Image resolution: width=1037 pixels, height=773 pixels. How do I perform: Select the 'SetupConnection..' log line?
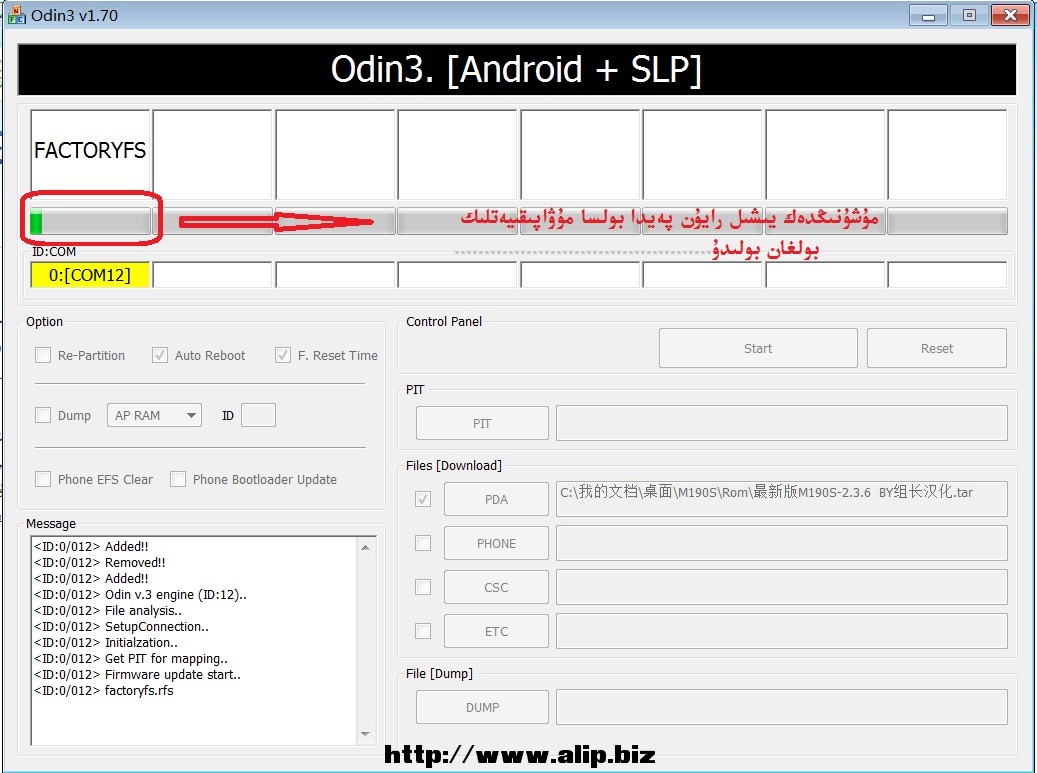(121, 626)
